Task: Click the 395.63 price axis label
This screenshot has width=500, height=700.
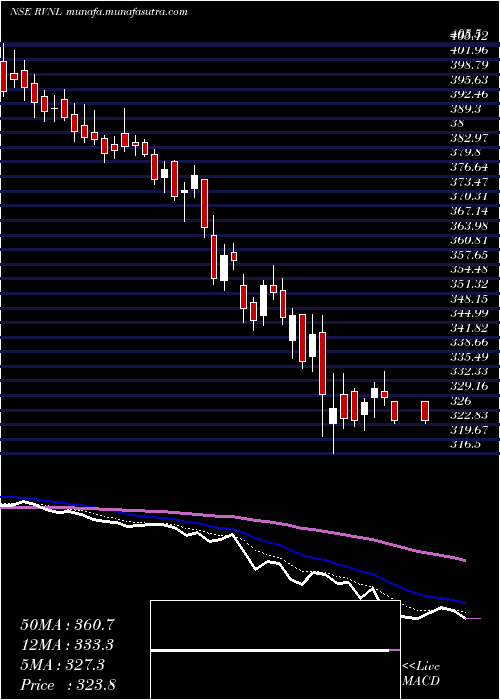Action: click(x=468, y=79)
